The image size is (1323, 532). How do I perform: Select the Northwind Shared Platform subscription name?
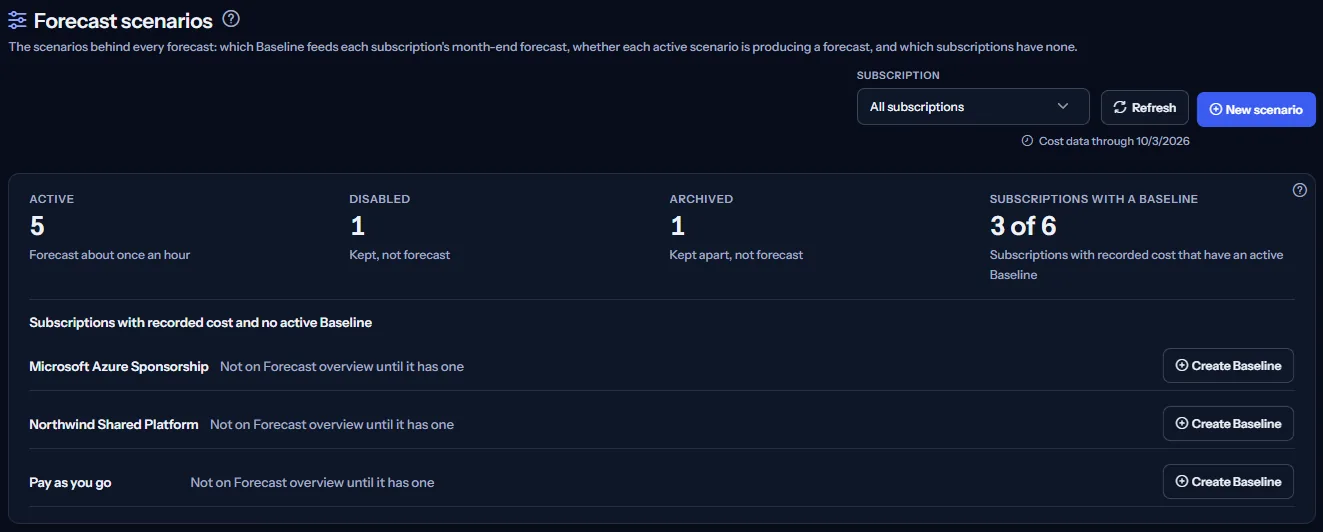click(114, 425)
